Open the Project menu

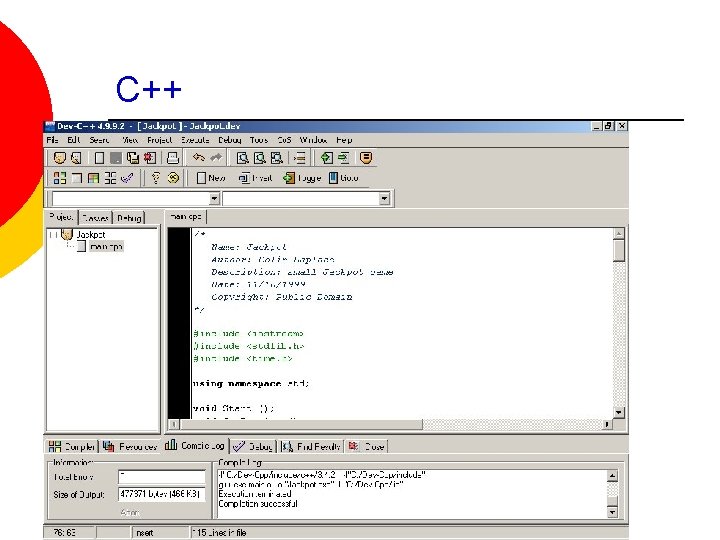pyautogui.click(x=159, y=140)
